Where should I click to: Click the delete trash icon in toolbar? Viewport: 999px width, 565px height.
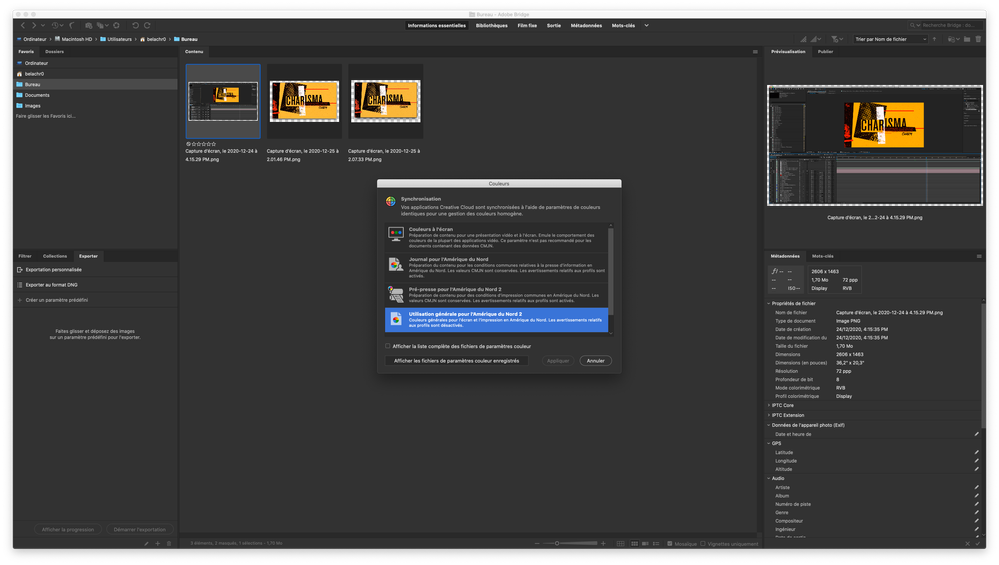click(x=977, y=39)
